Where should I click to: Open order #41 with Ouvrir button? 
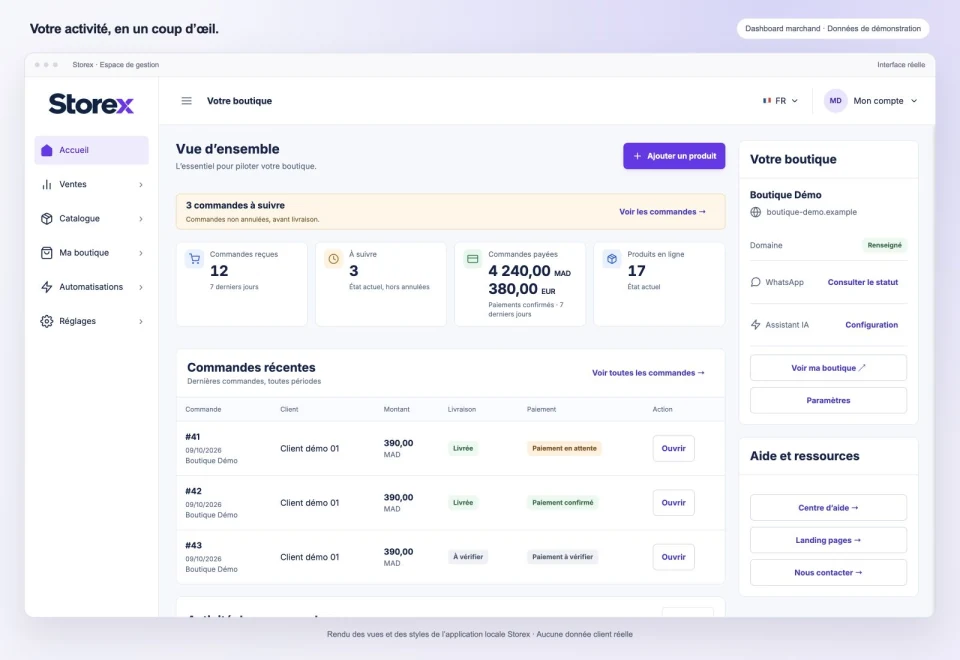tap(673, 449)
